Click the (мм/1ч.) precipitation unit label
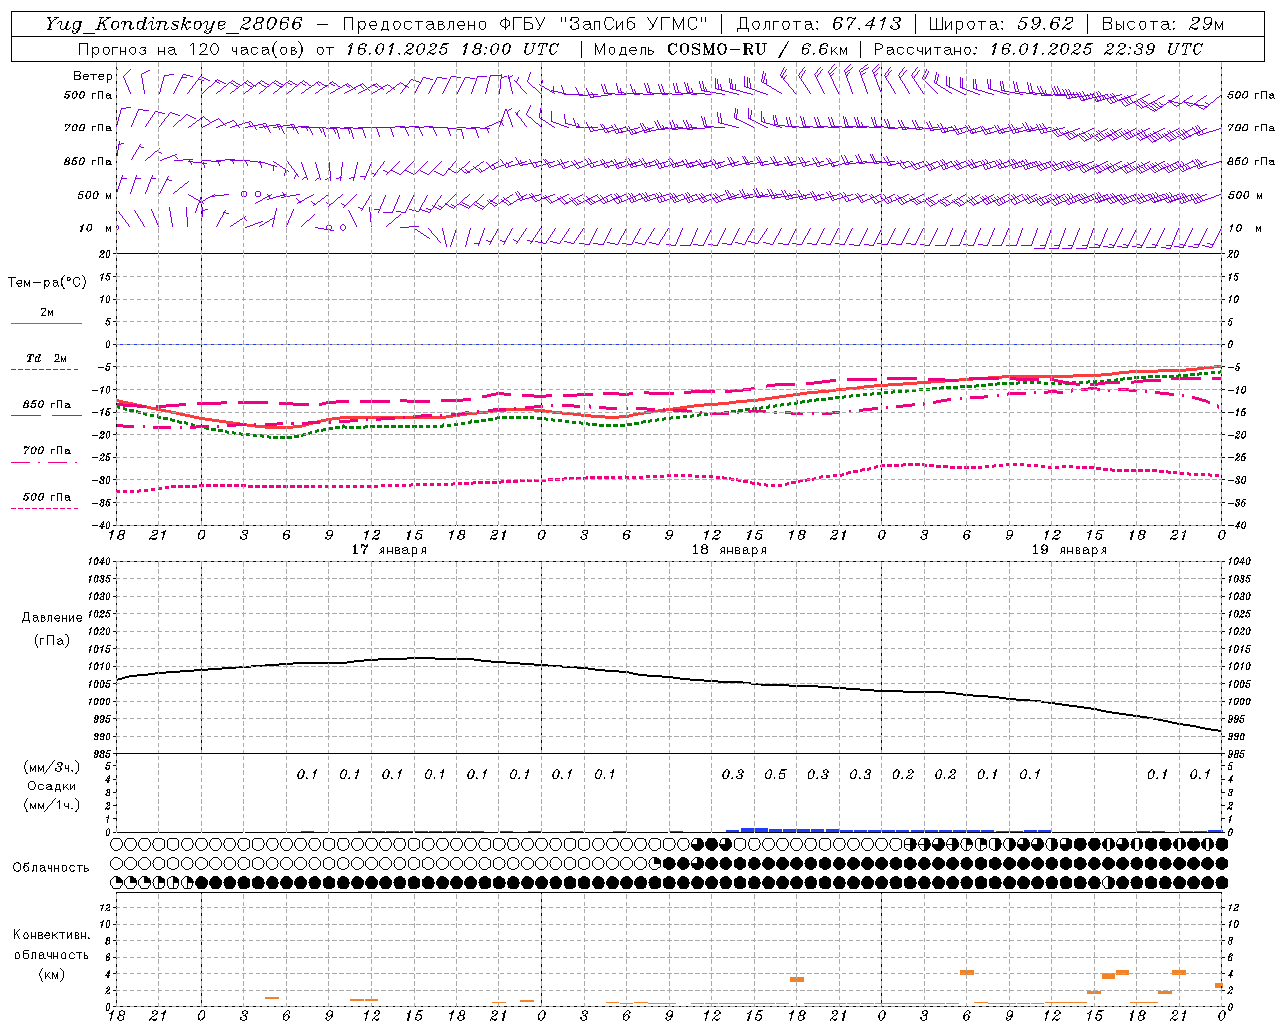Image resolution: width=1280 pixels, height=1024 pixels. pyautogui.click(x=52, y=805)
